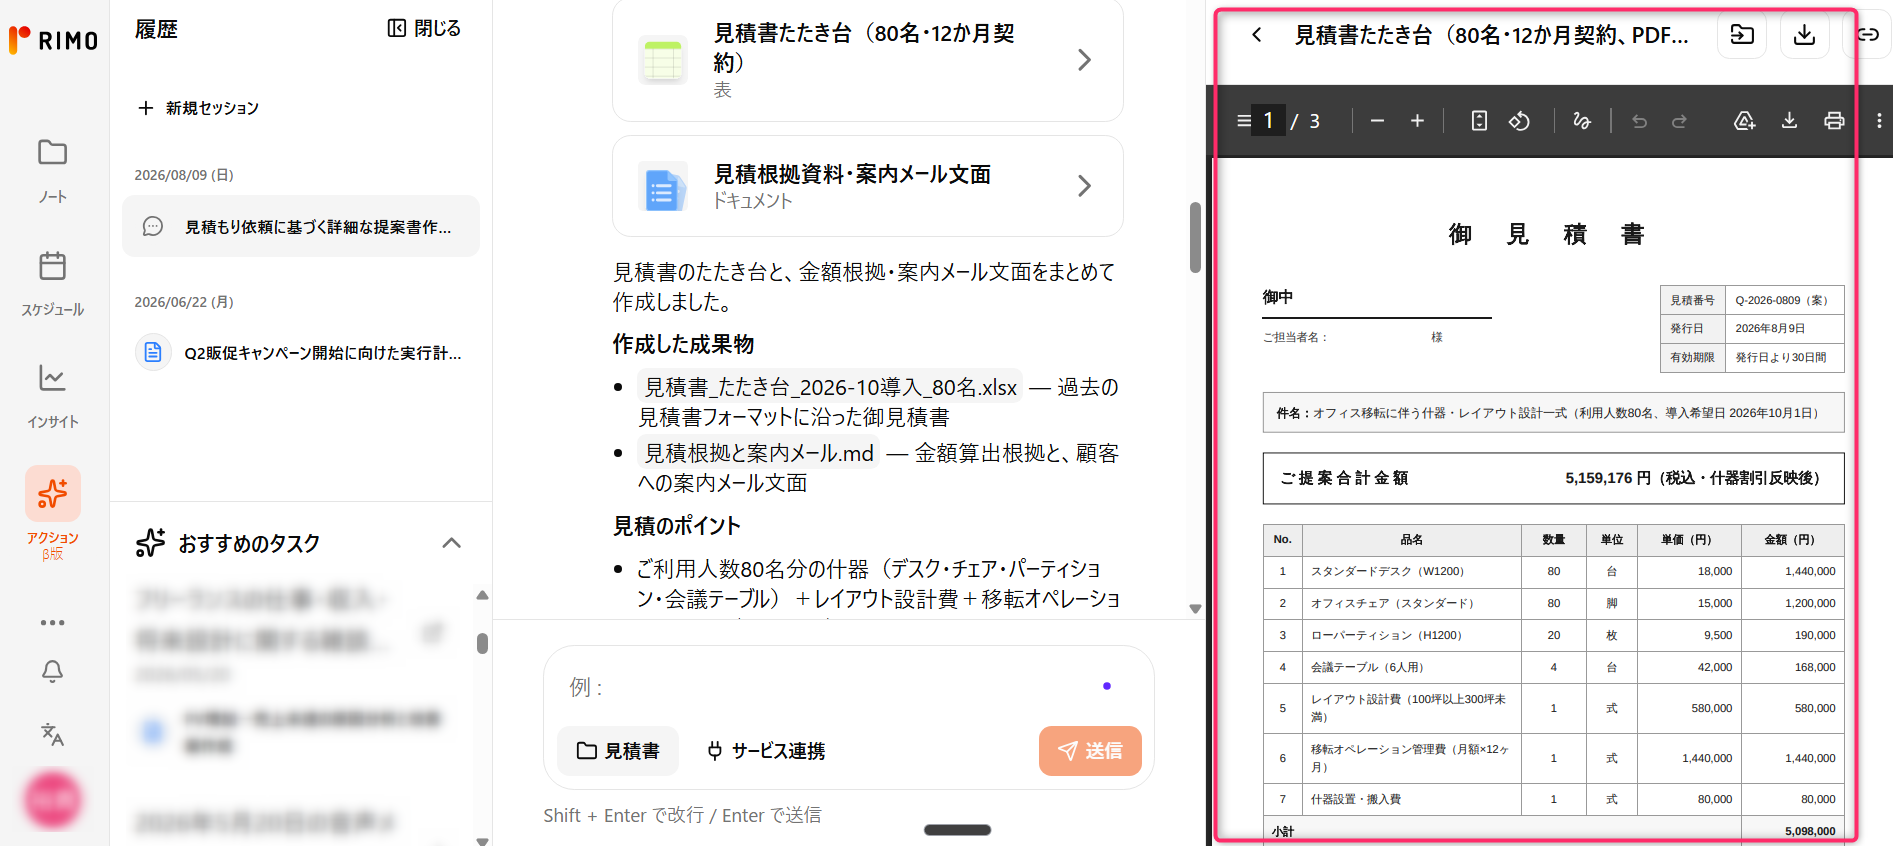Open session 見積もり依頼に基づく詳細な提案書作…
Viewport: 1893px width, 846px height.
click(301, 227)
